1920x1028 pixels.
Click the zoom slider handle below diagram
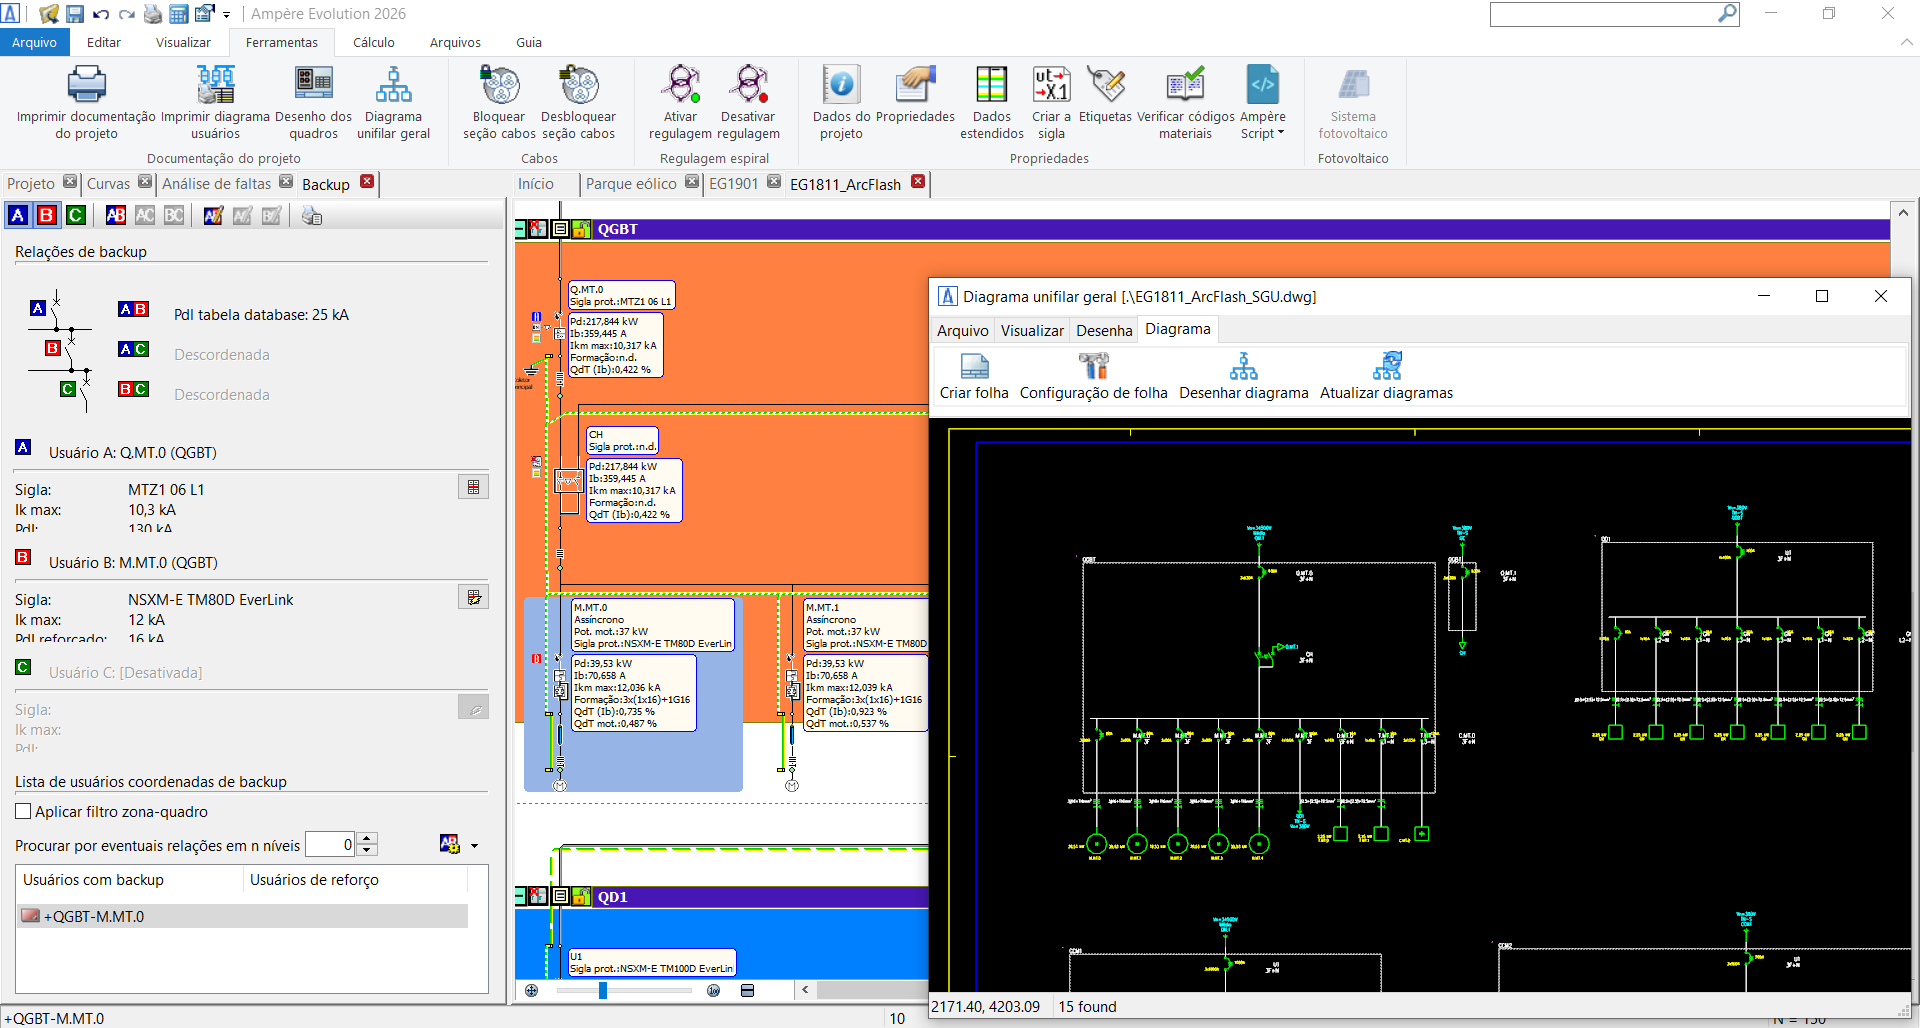[x=603, y=990]
